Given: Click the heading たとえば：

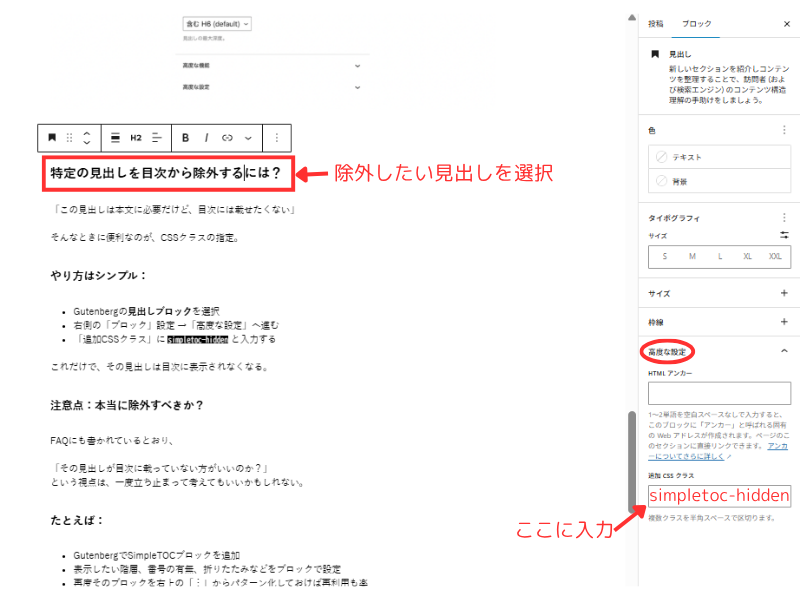Looking at the screenshot, I should tap(77, 520).
